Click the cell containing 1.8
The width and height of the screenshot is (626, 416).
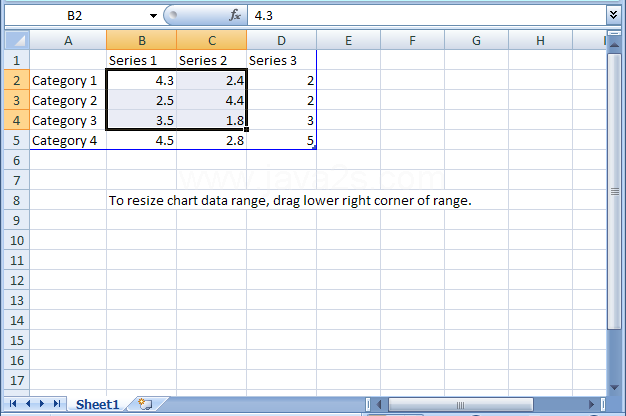click(212, 120)
